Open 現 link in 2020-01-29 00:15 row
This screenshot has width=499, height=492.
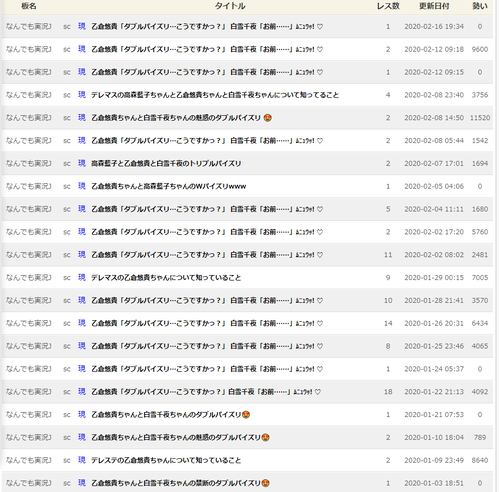82,278
